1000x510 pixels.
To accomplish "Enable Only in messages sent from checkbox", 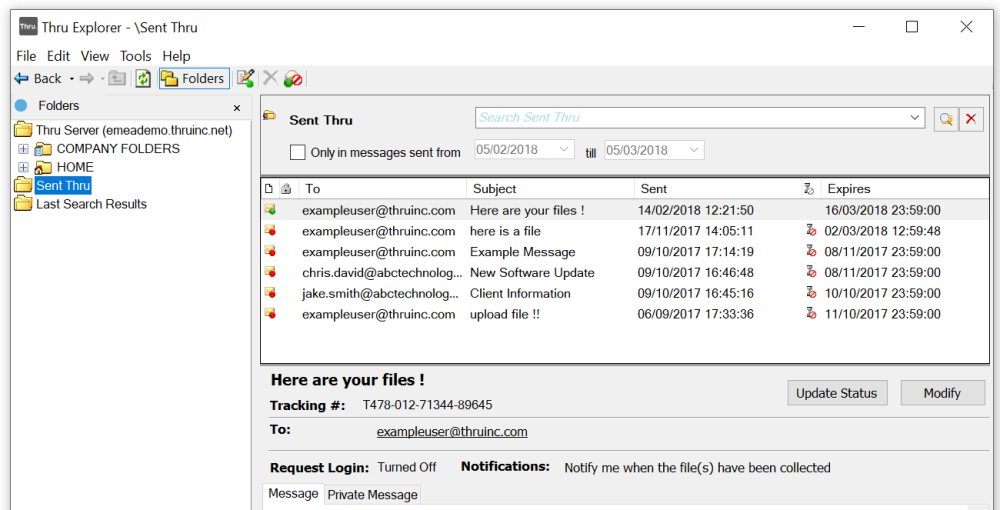I will pos(297,152).
